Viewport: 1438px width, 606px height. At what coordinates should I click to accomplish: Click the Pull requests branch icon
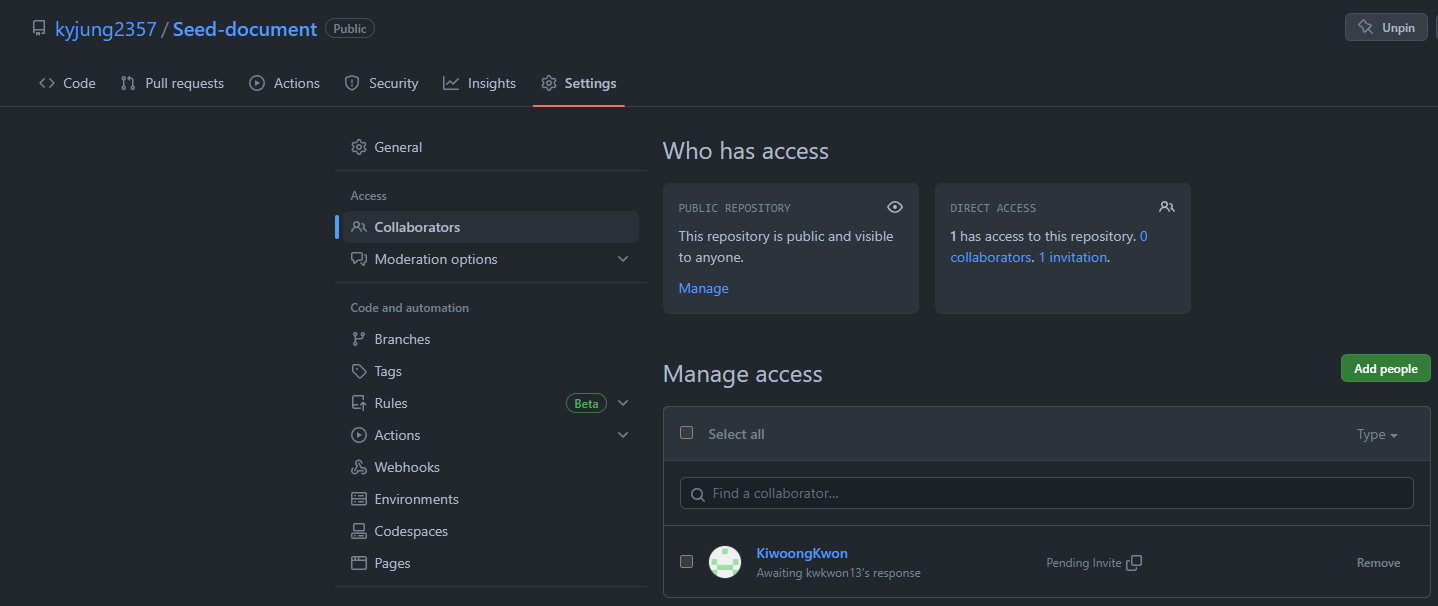[x=128, y=83]
